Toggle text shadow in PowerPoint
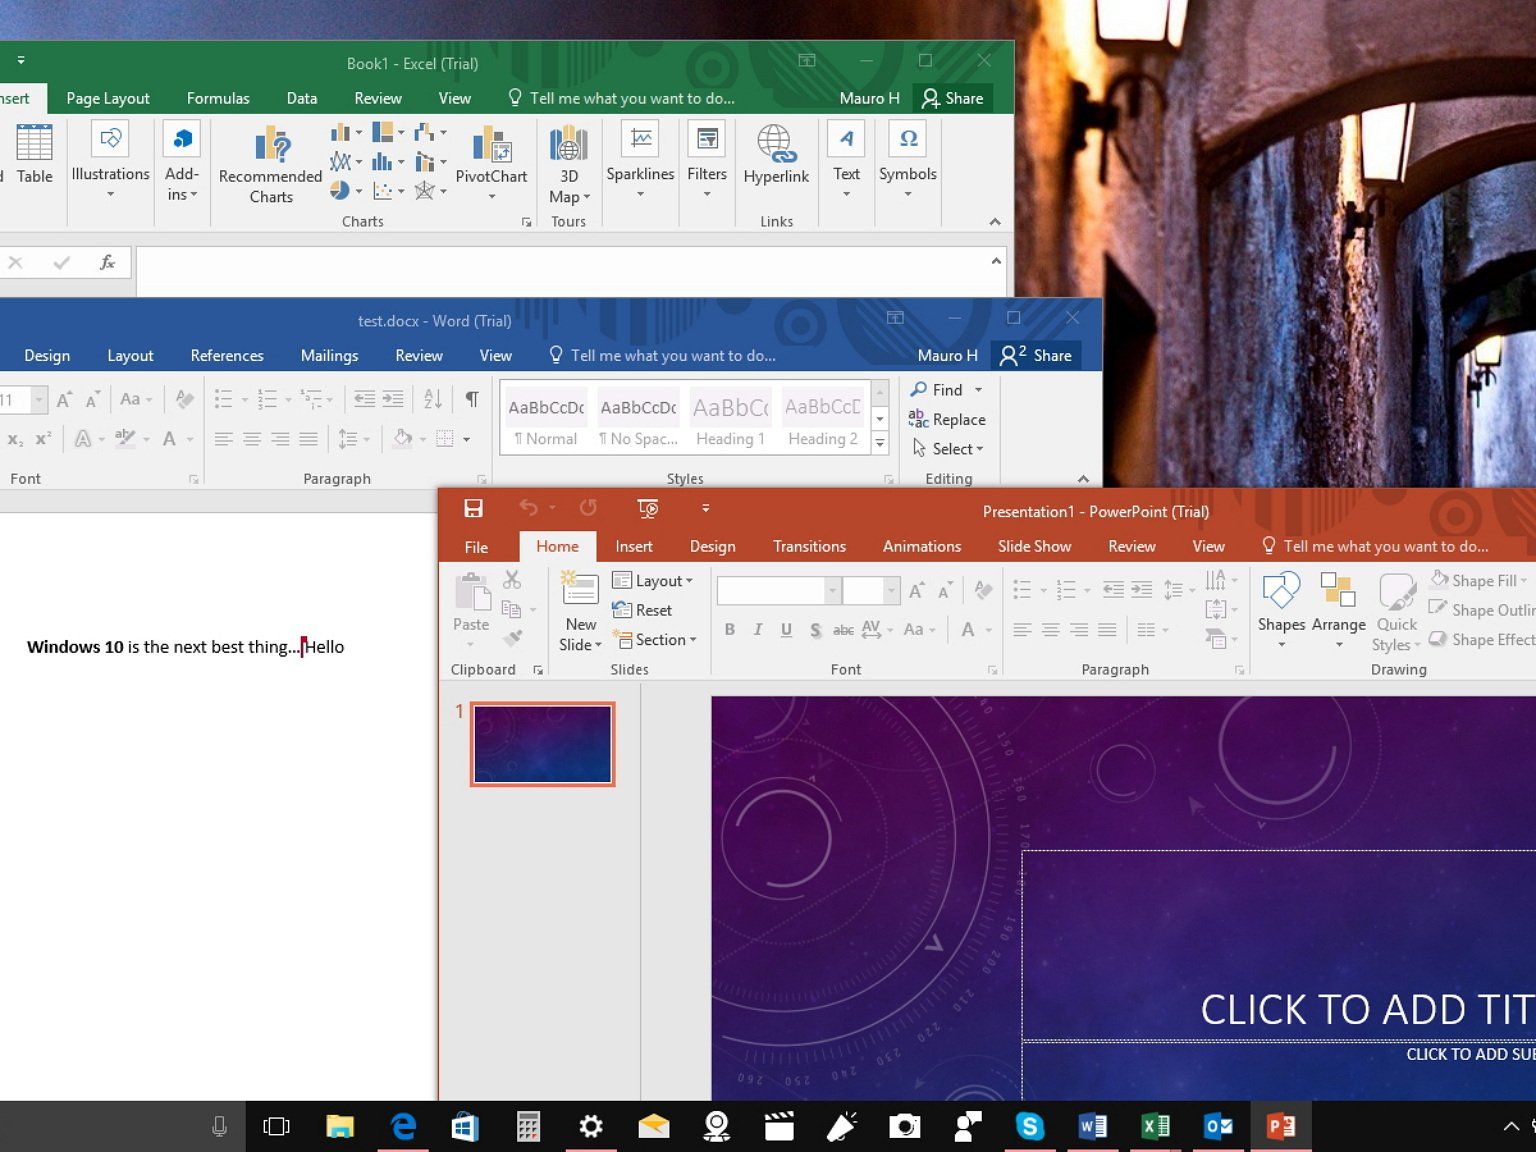Image resolution: width=1536 pixels, height=1152 pixels. click(x=815, y=629)
